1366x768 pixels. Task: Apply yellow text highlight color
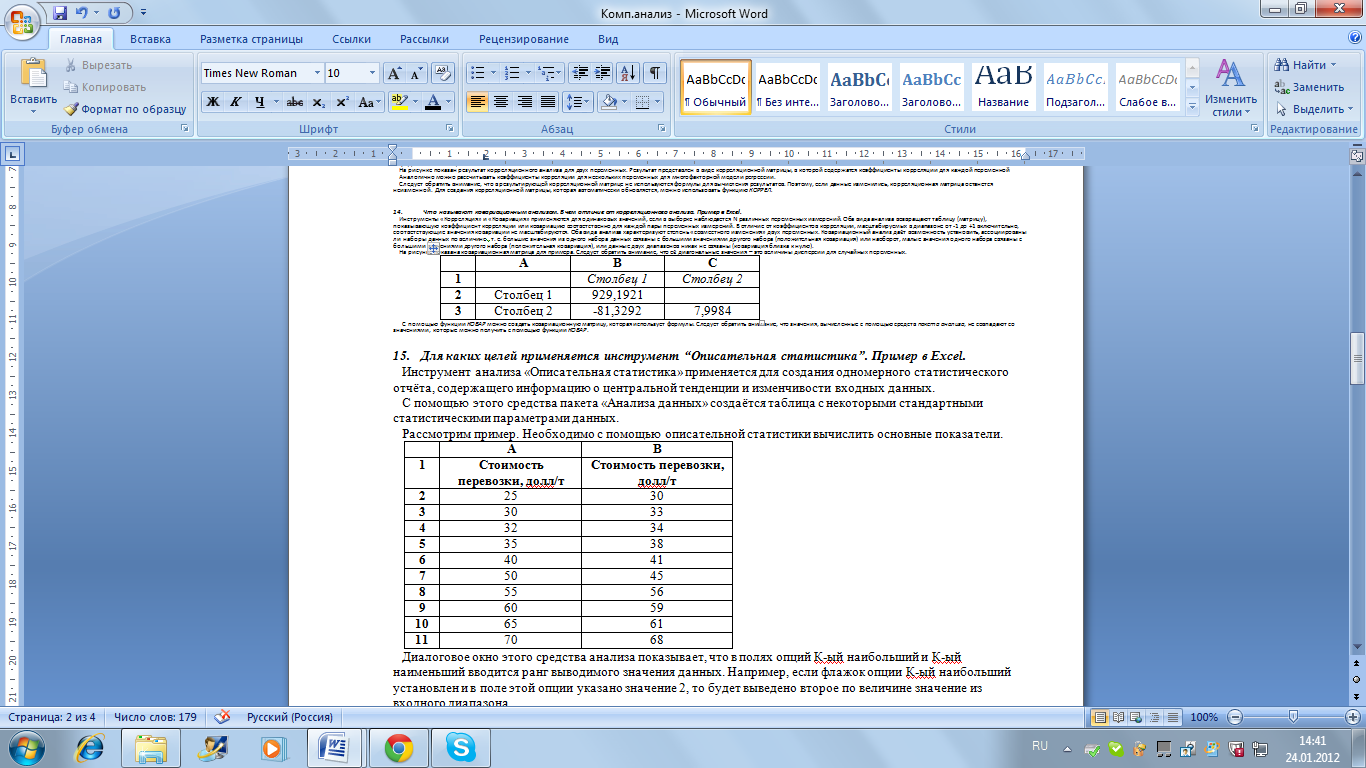[x=398, y=102]
